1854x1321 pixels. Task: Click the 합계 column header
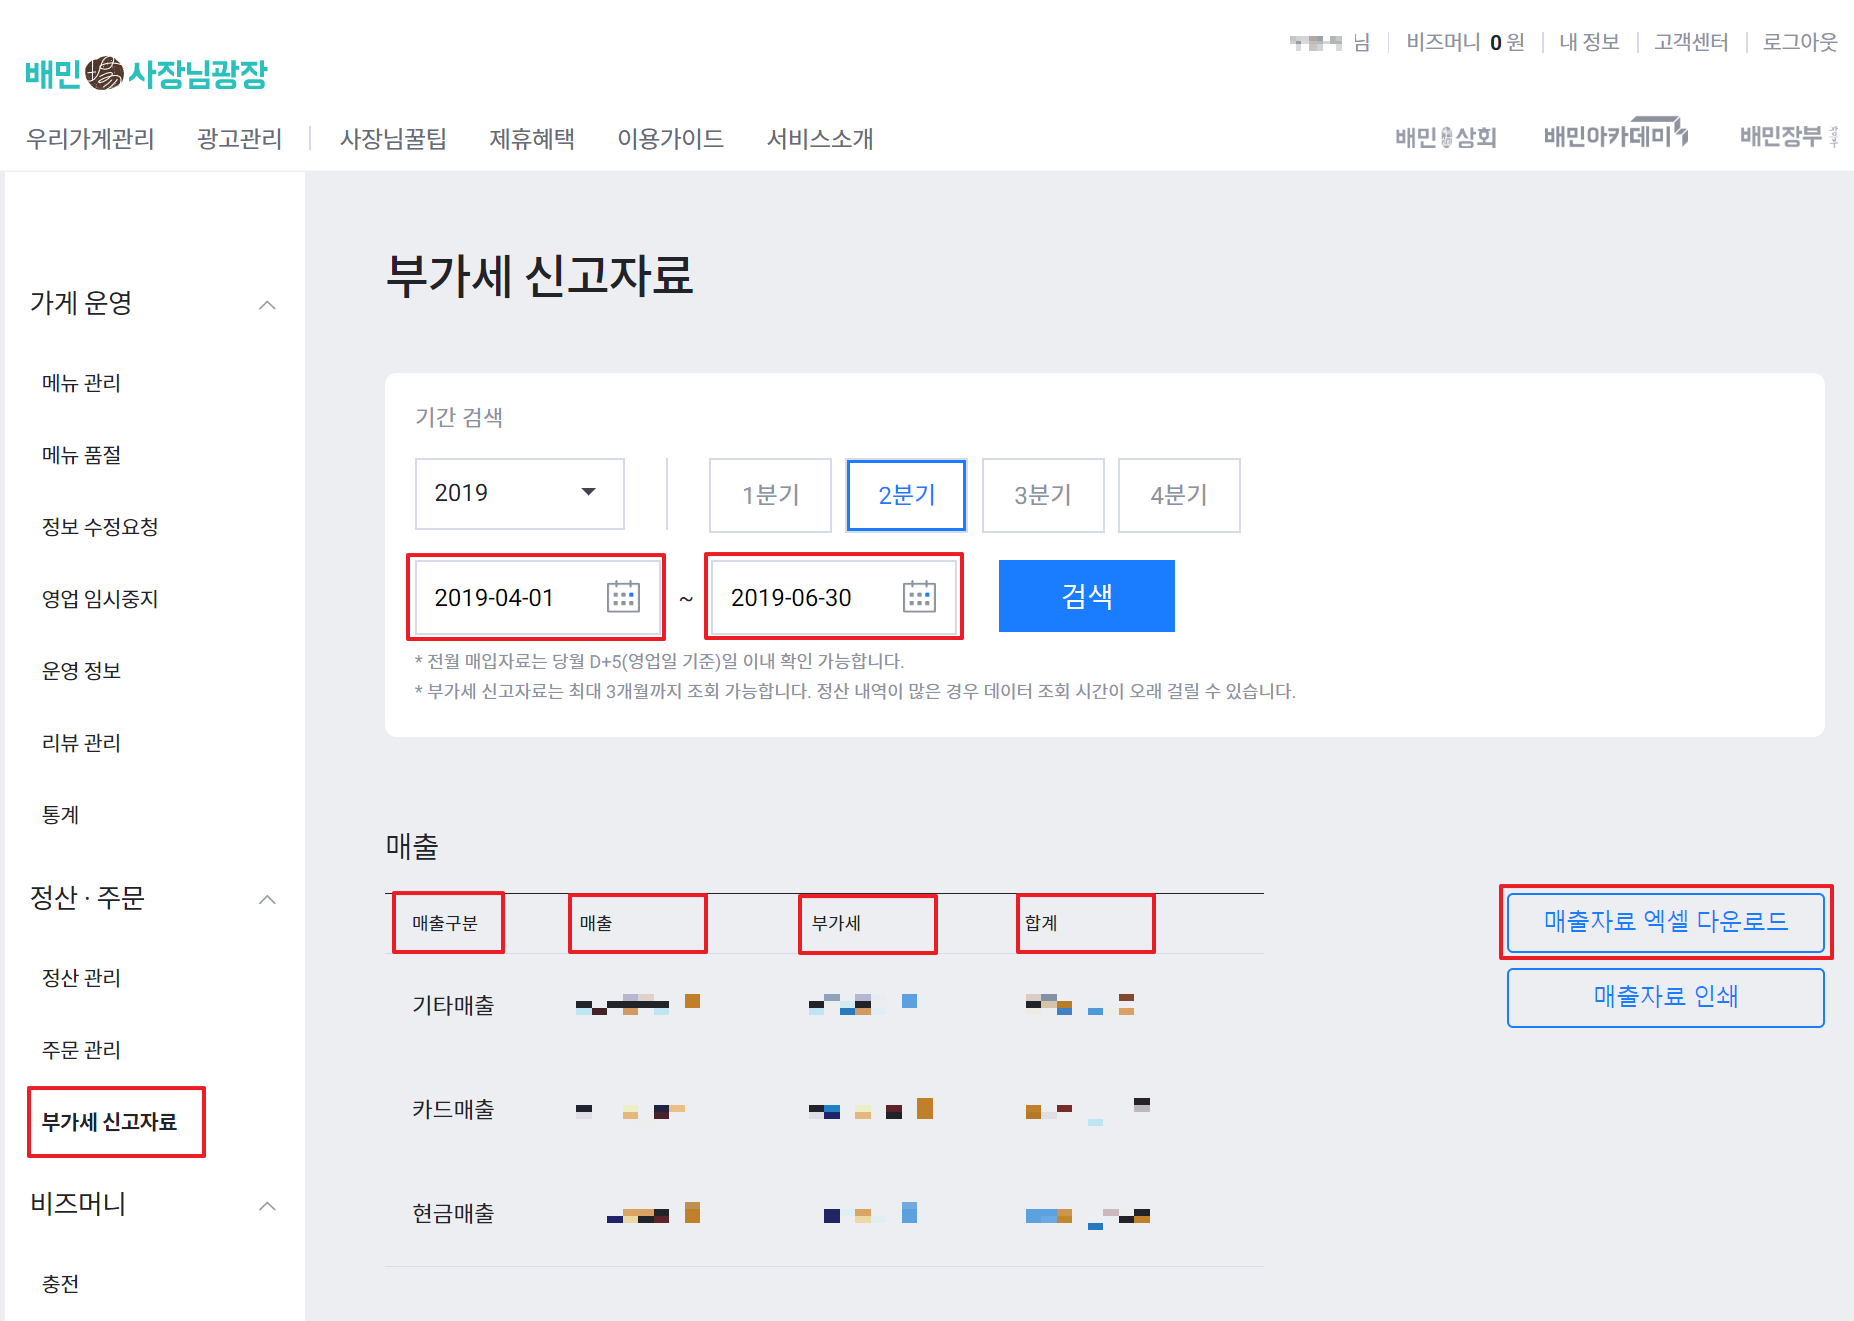pos(1041,923)
